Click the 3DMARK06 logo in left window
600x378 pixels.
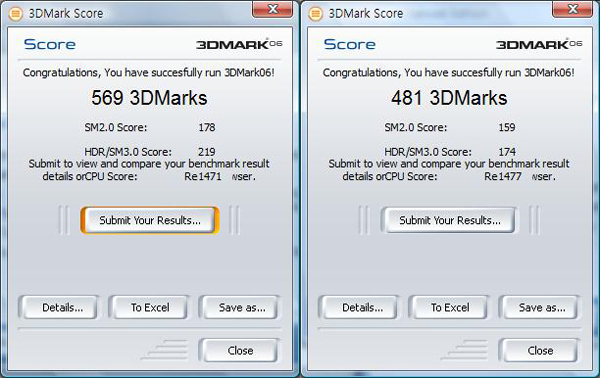click(x=239, y=44)
